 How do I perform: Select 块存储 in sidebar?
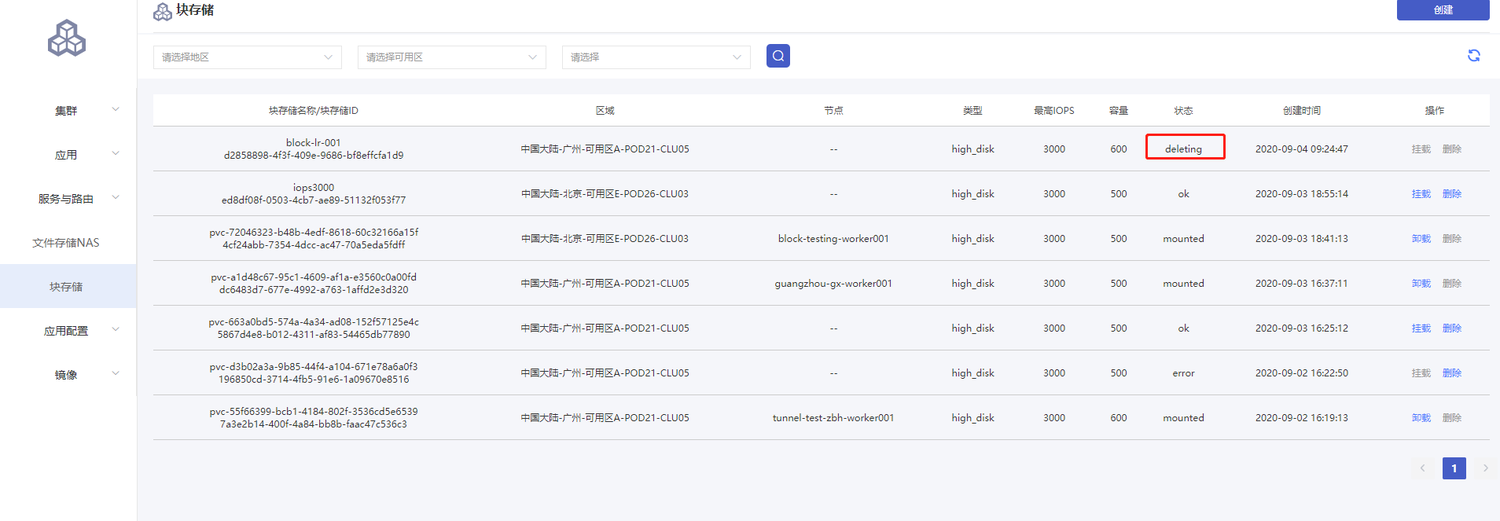(67, 287)
